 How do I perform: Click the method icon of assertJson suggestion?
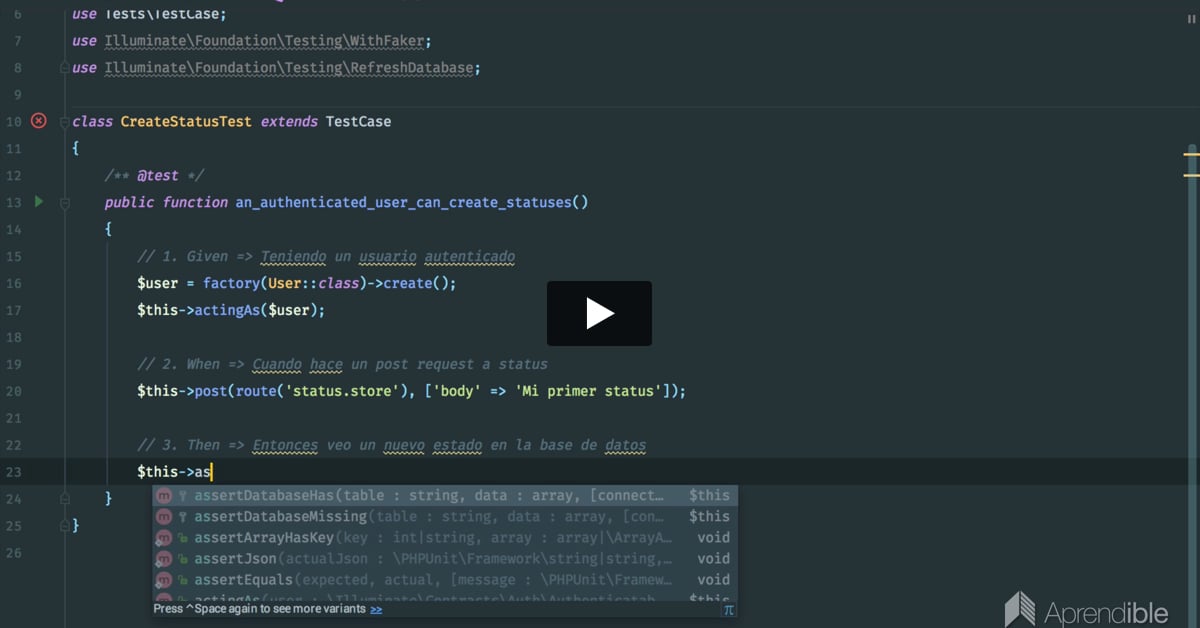(165, 559)
